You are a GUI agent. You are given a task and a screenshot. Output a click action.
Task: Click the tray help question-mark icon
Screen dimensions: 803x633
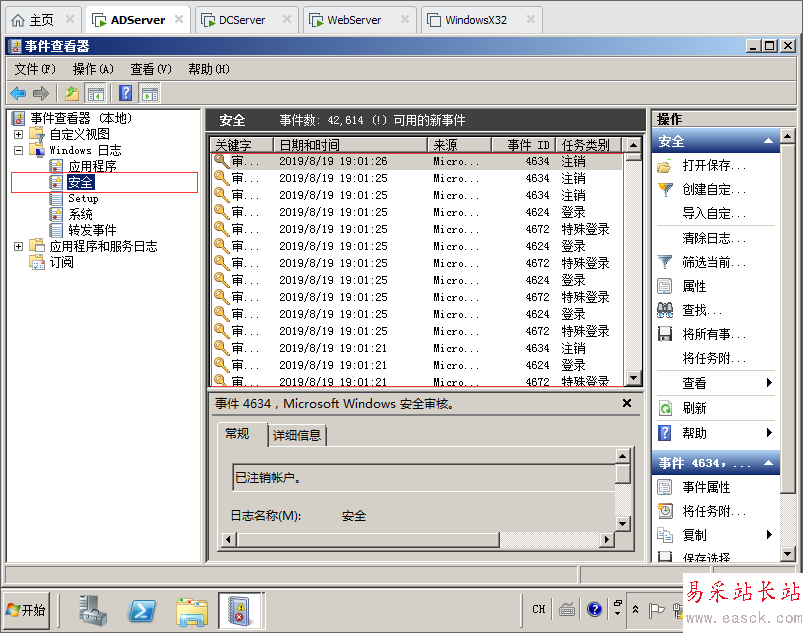tap(595, 609)
